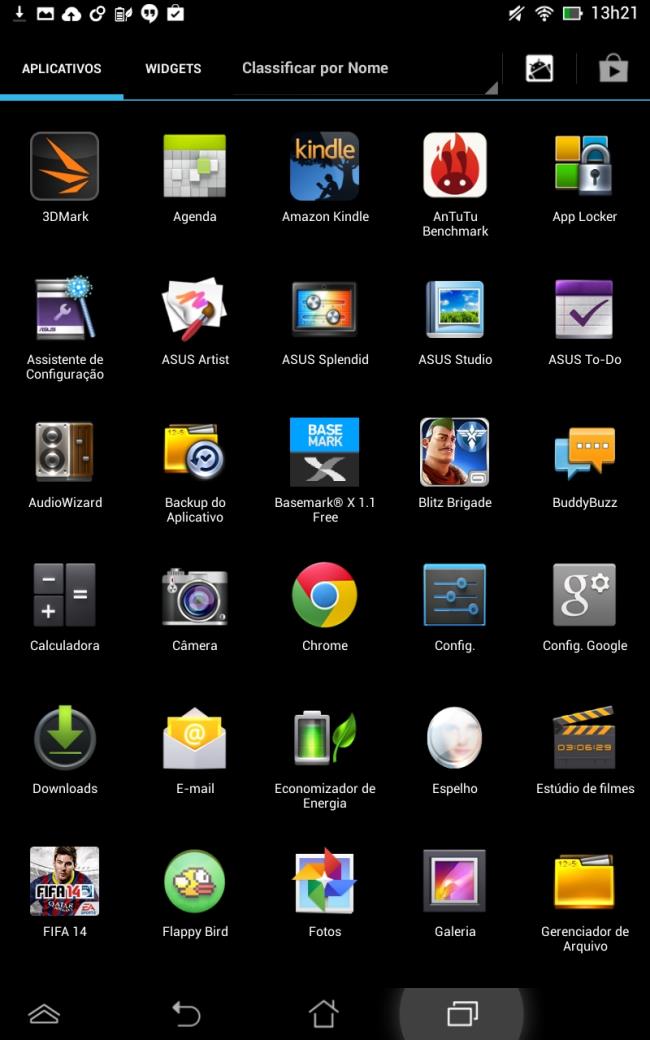Viewport: 650px width, 1040px height.
Task: Tap the Hangouts notification icon
Action: click(149, 13)
